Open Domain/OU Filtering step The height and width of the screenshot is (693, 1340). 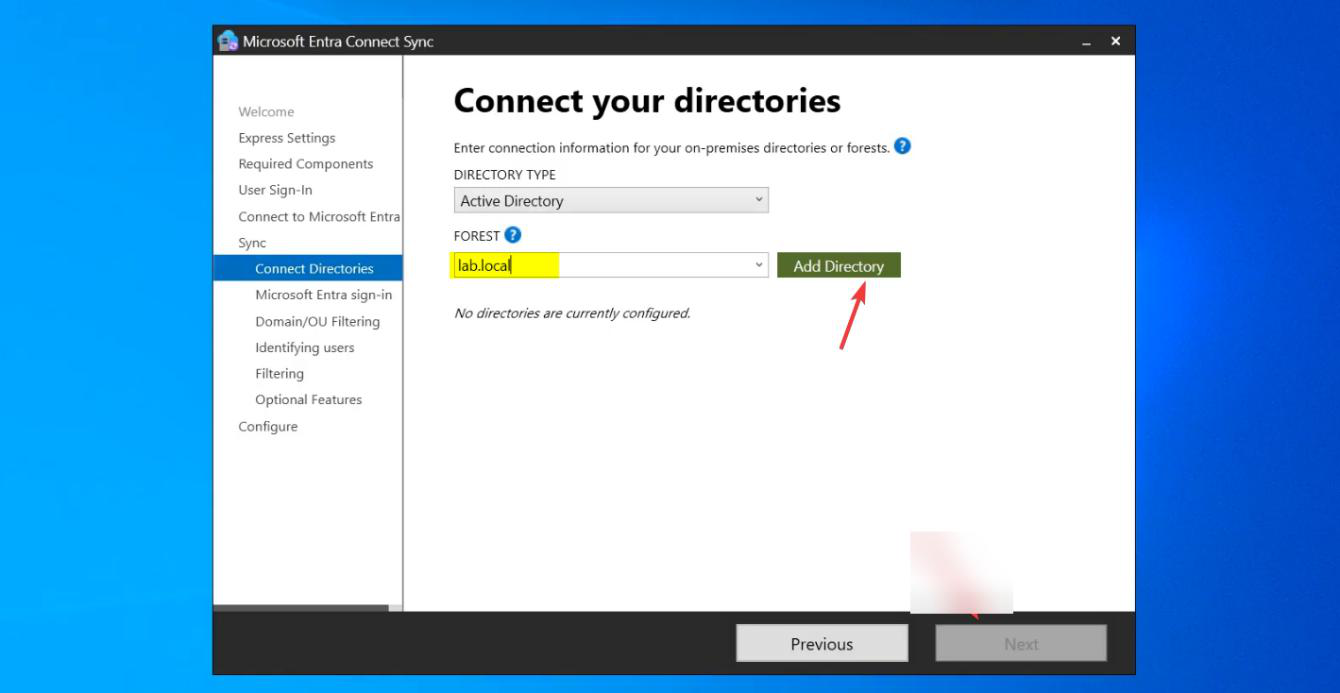[x=318, y=322]
